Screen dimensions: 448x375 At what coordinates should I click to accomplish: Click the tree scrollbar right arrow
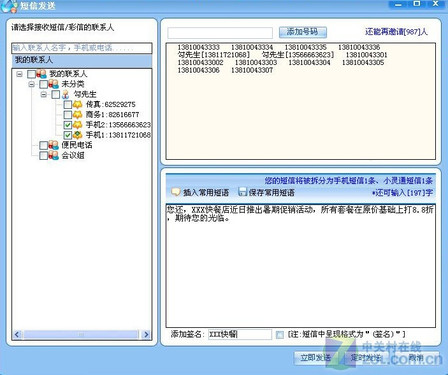(146, 334)
